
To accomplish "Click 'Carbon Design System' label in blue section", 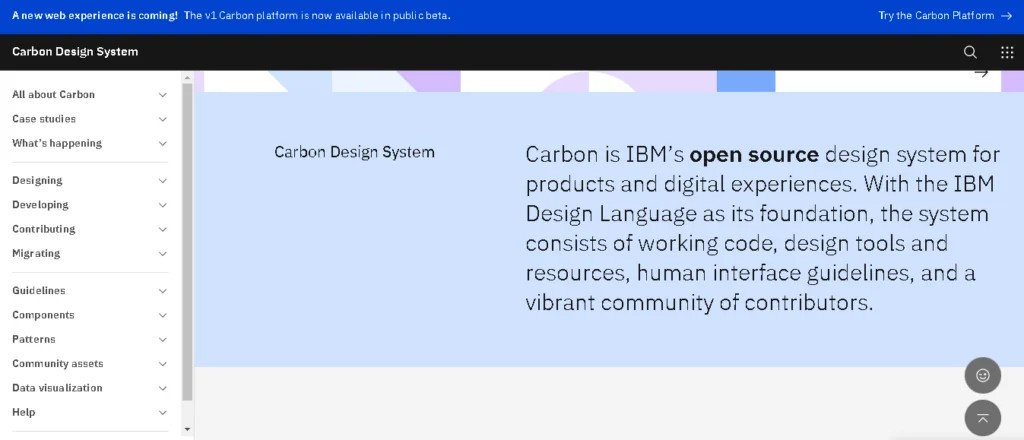I will (355, 152).
